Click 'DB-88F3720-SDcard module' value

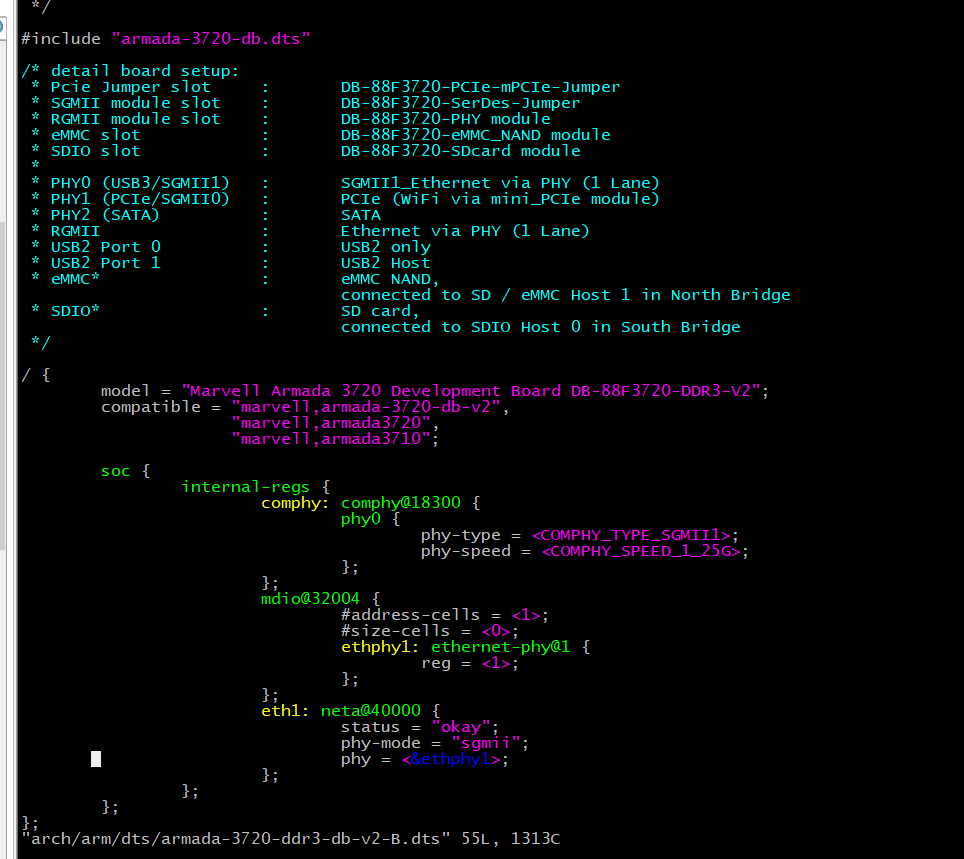pyautogui.click(x=460, y=151)
